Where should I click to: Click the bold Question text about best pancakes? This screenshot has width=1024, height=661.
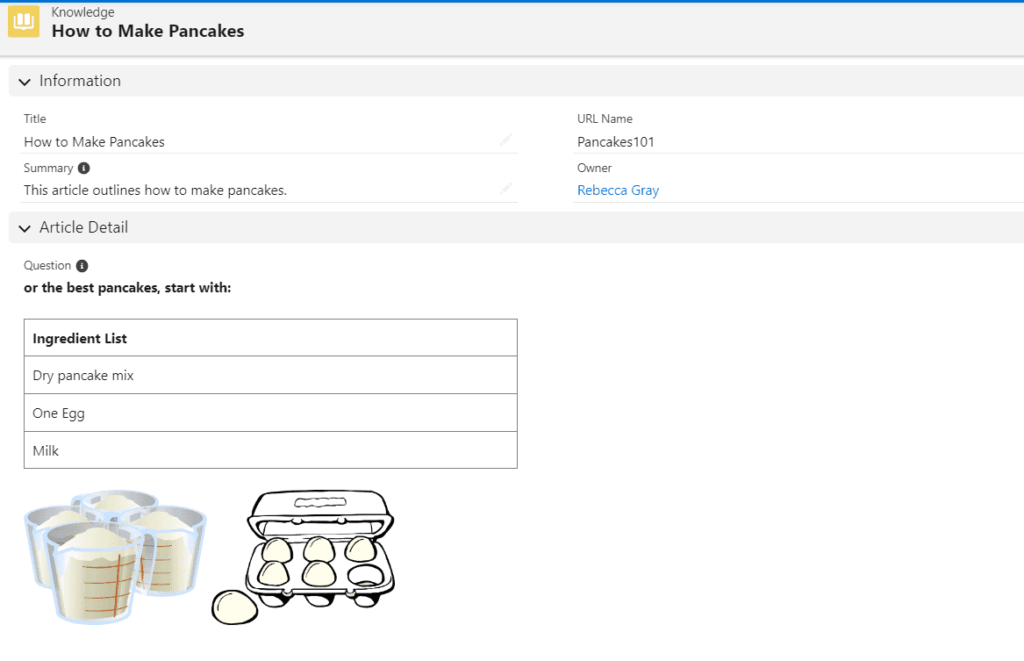pos(127,288)
